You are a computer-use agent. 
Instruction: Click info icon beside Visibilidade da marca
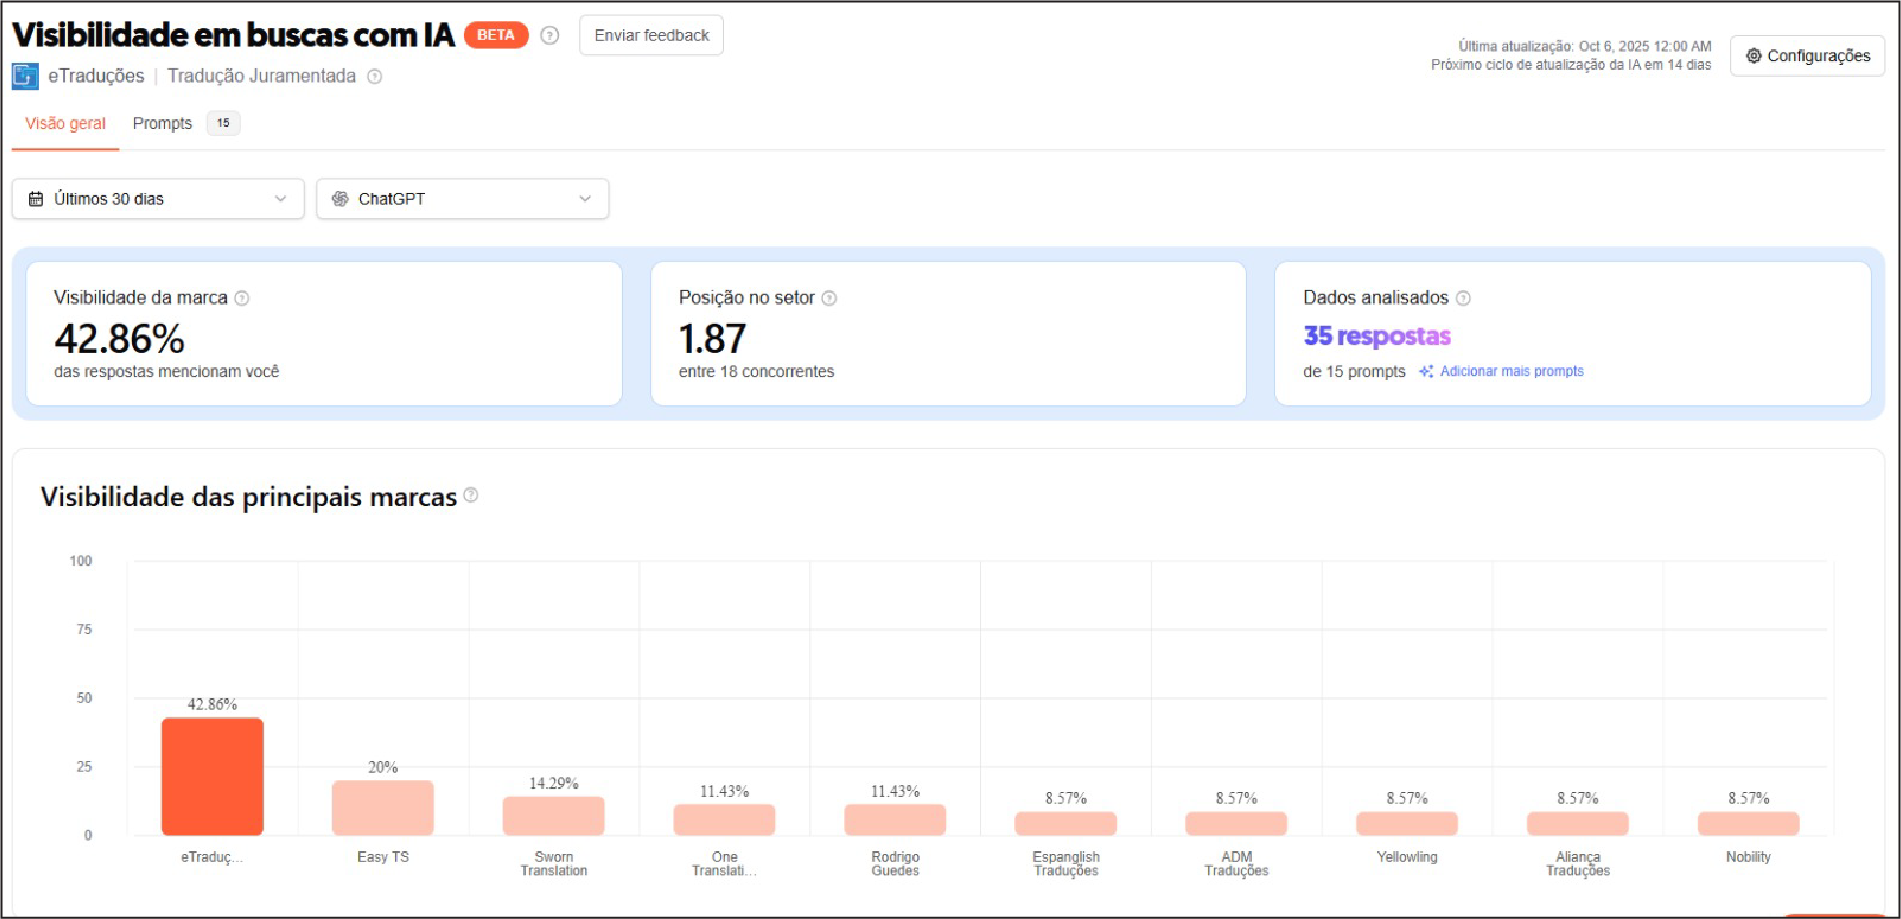[242, 298]
